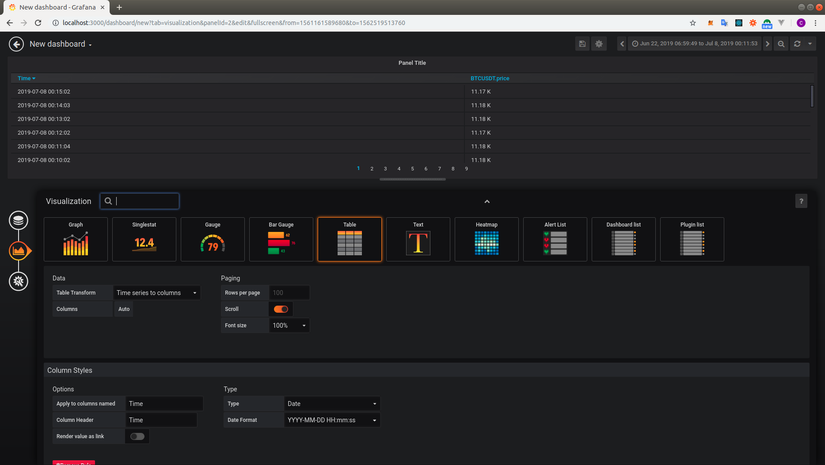This screenshot has height=465, width=825.
Task: Open the refresh interval dropdown
Action: point(810,44)
